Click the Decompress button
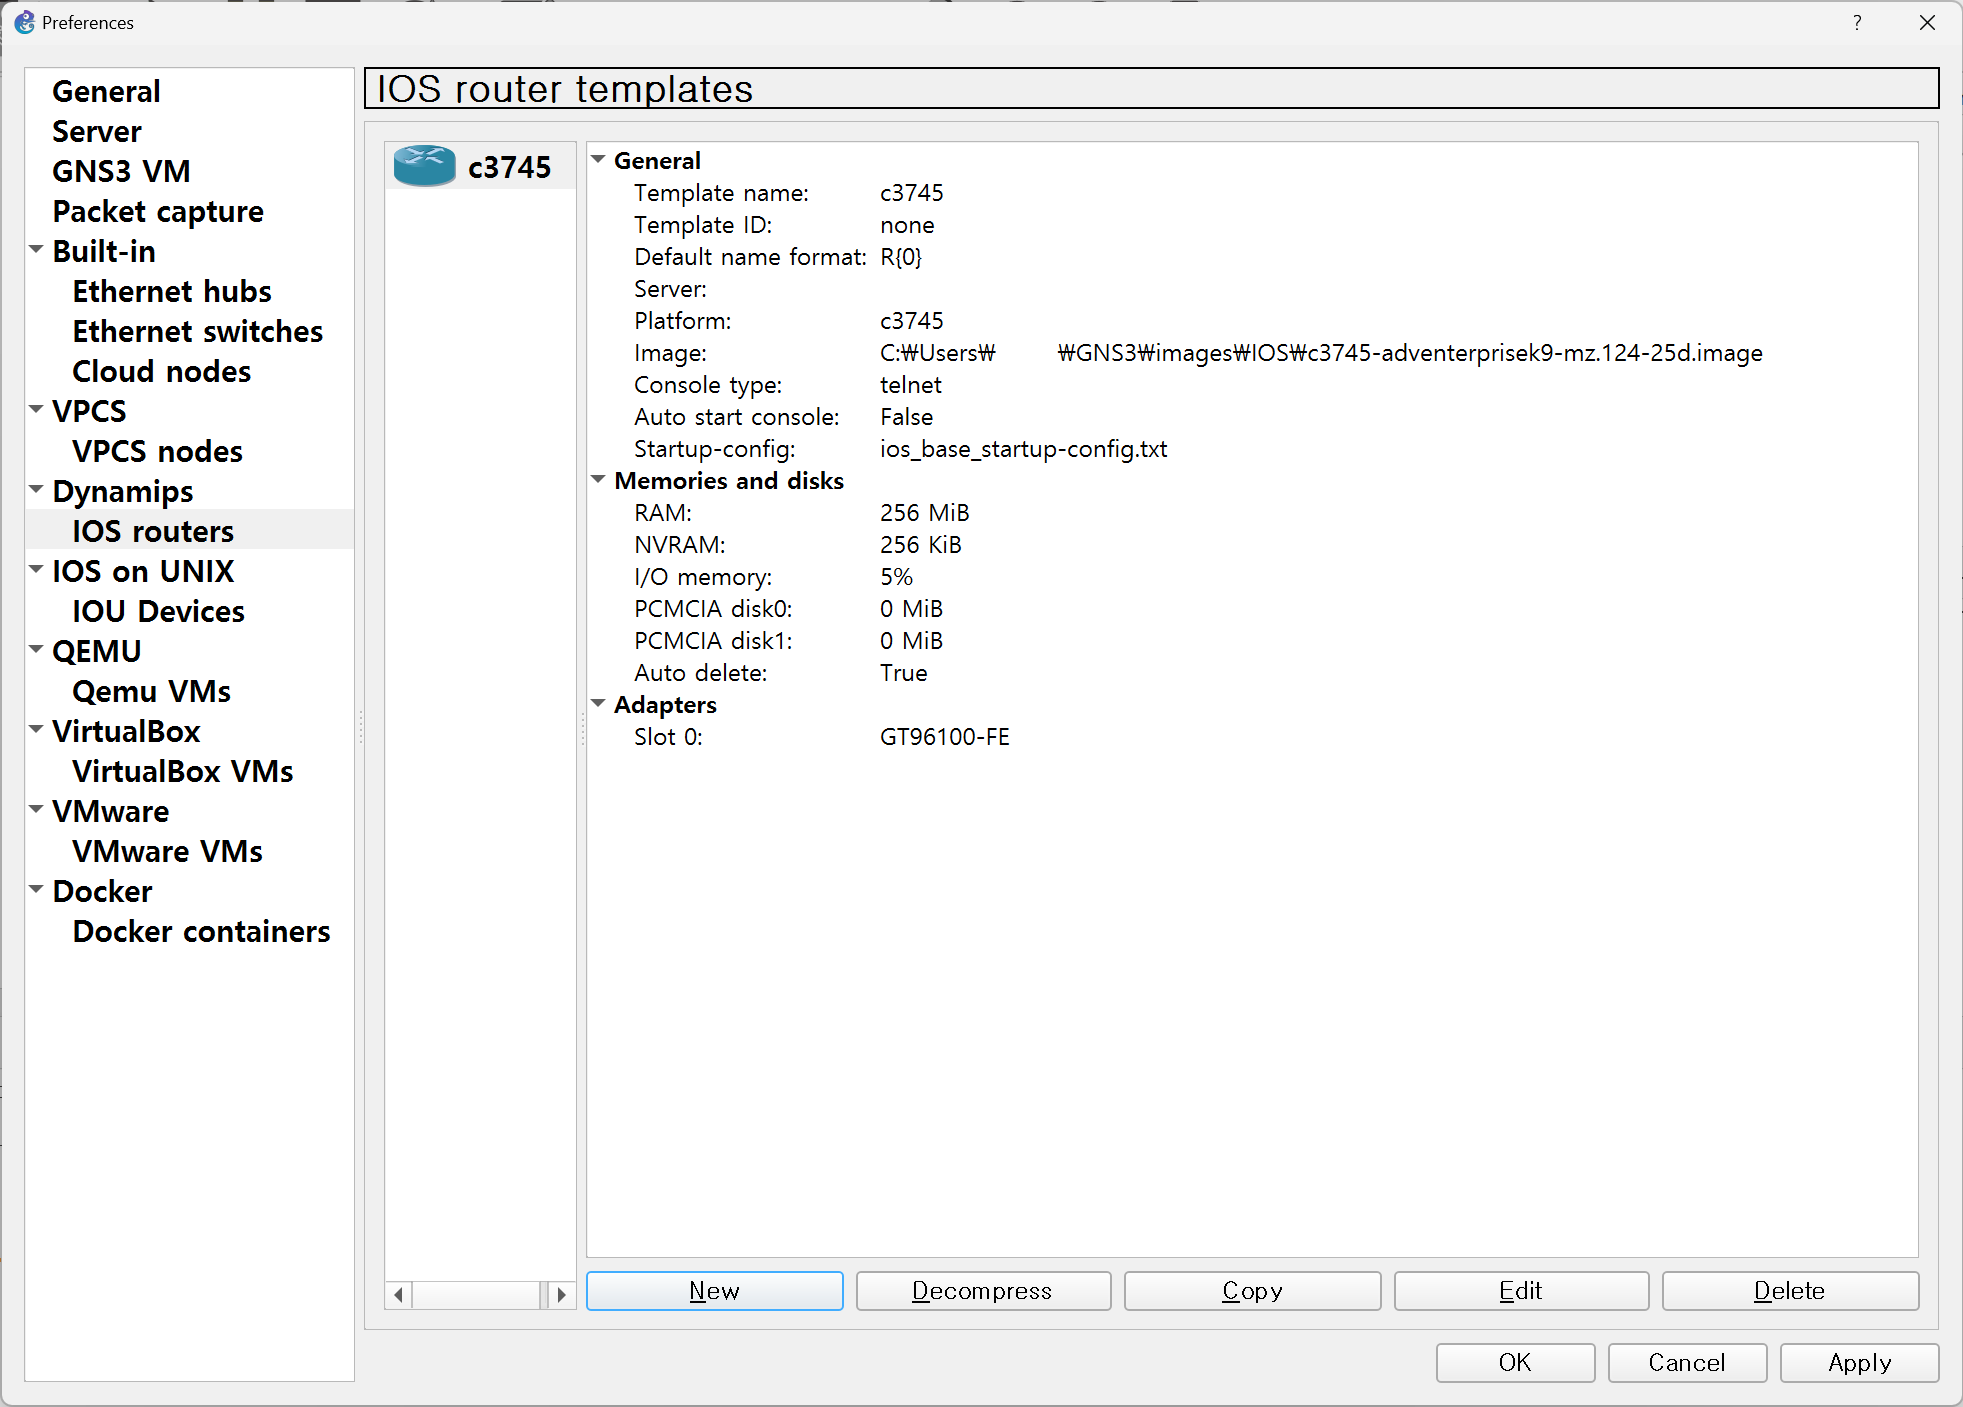The width and height of the screenshot is (1963, 1407). pos(983,1291)
